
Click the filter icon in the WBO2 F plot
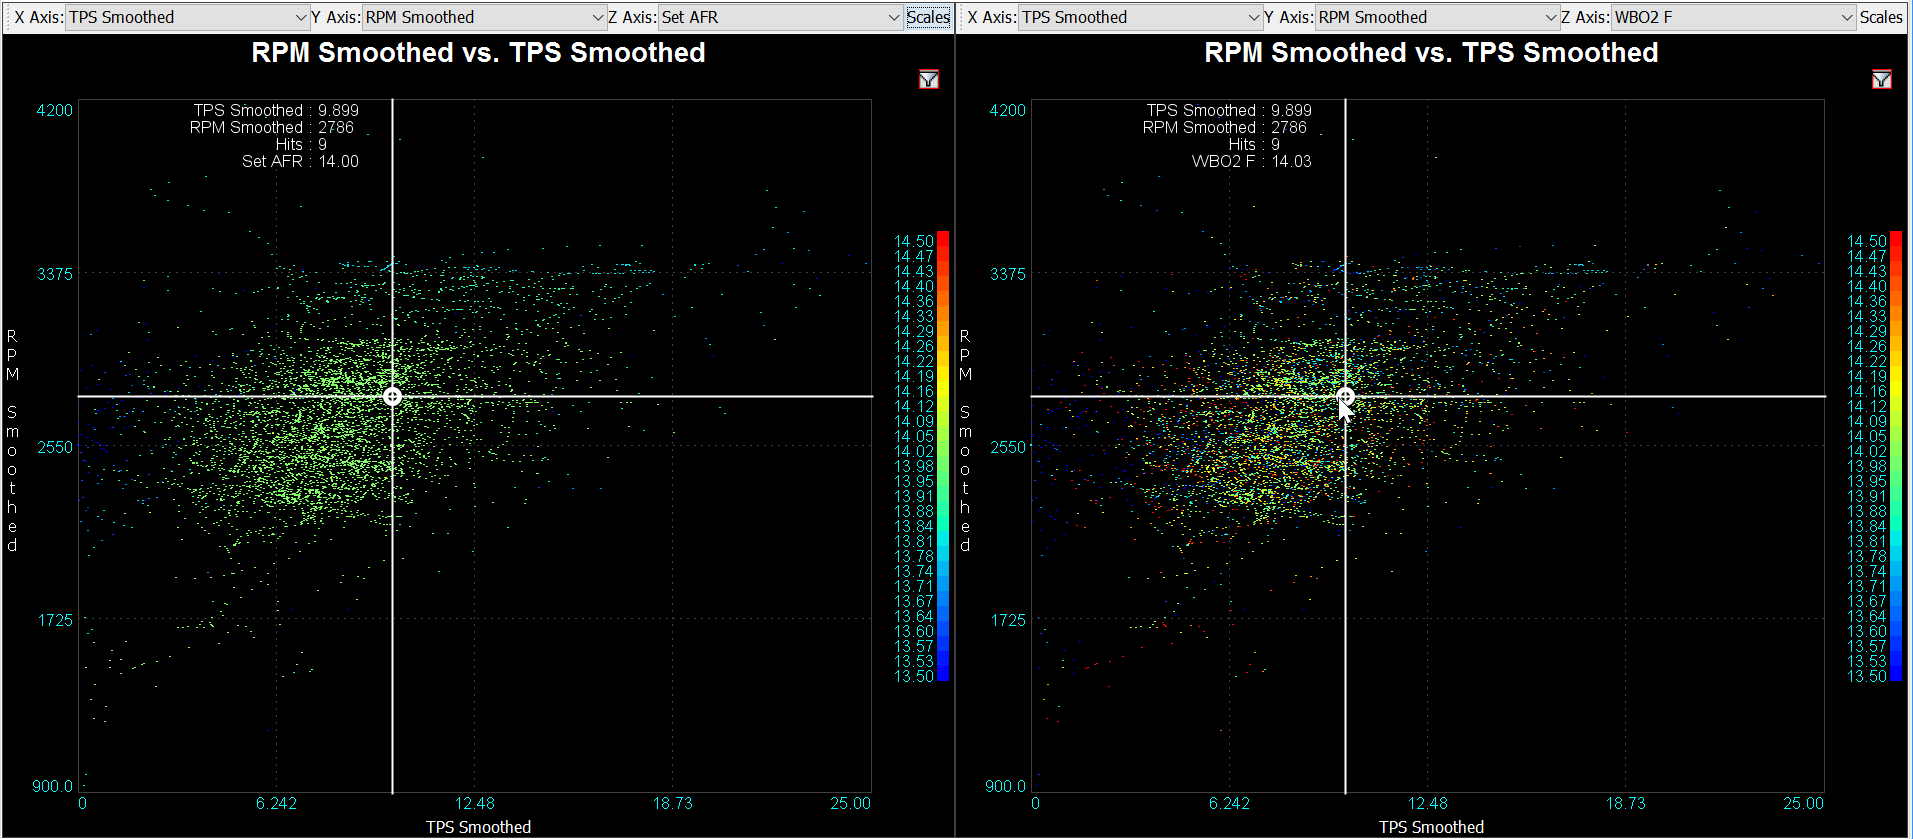click(1881, 80)
